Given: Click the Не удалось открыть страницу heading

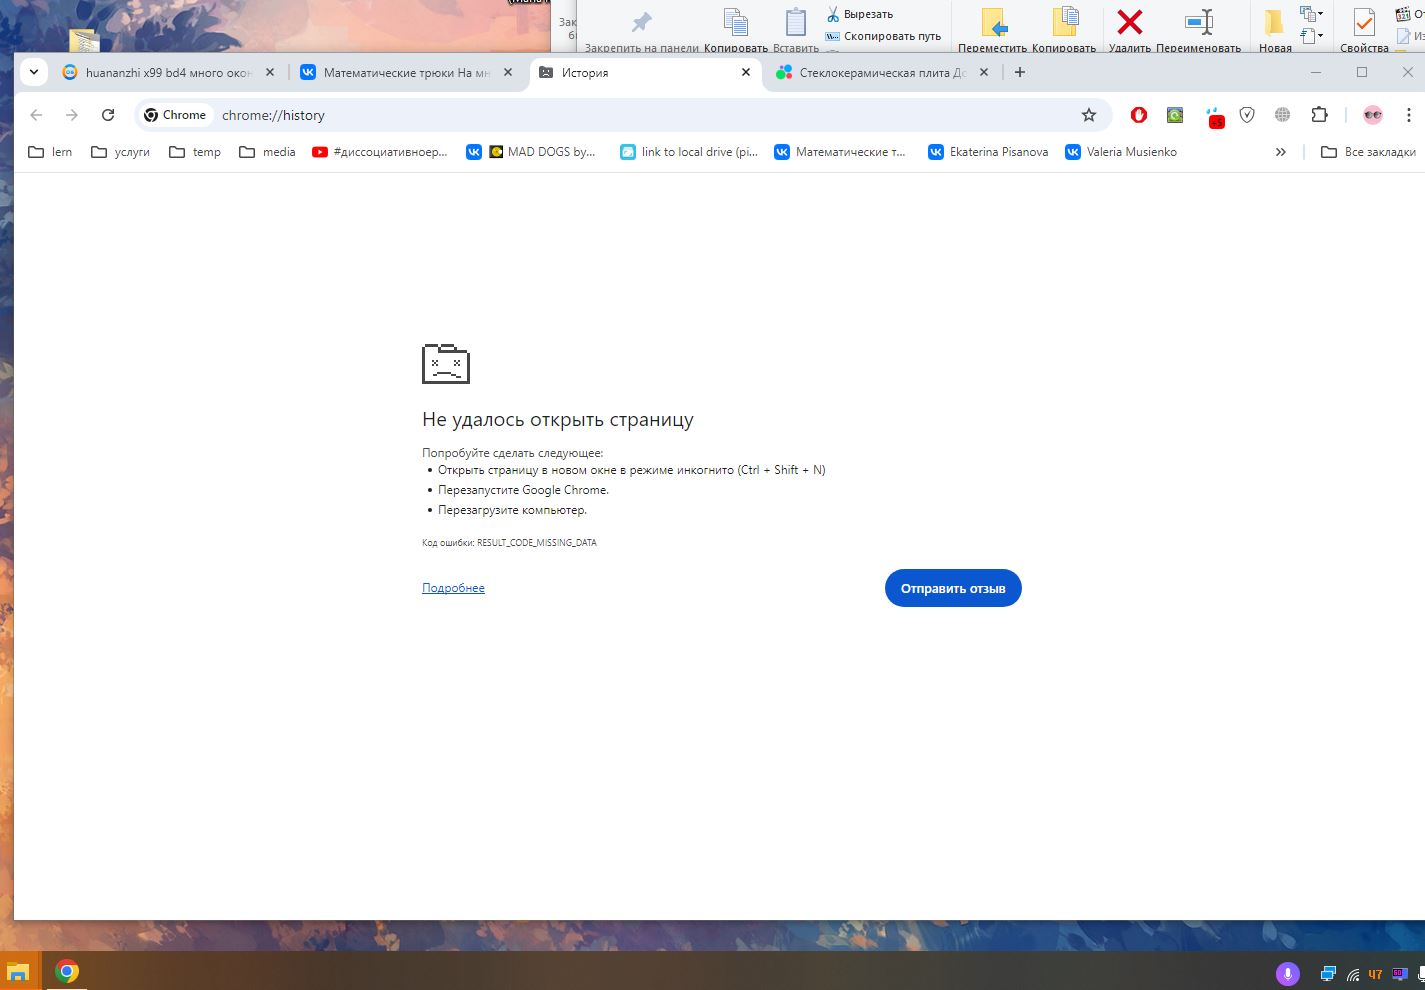Looking at the screenshot, I should tap(558, 419).
